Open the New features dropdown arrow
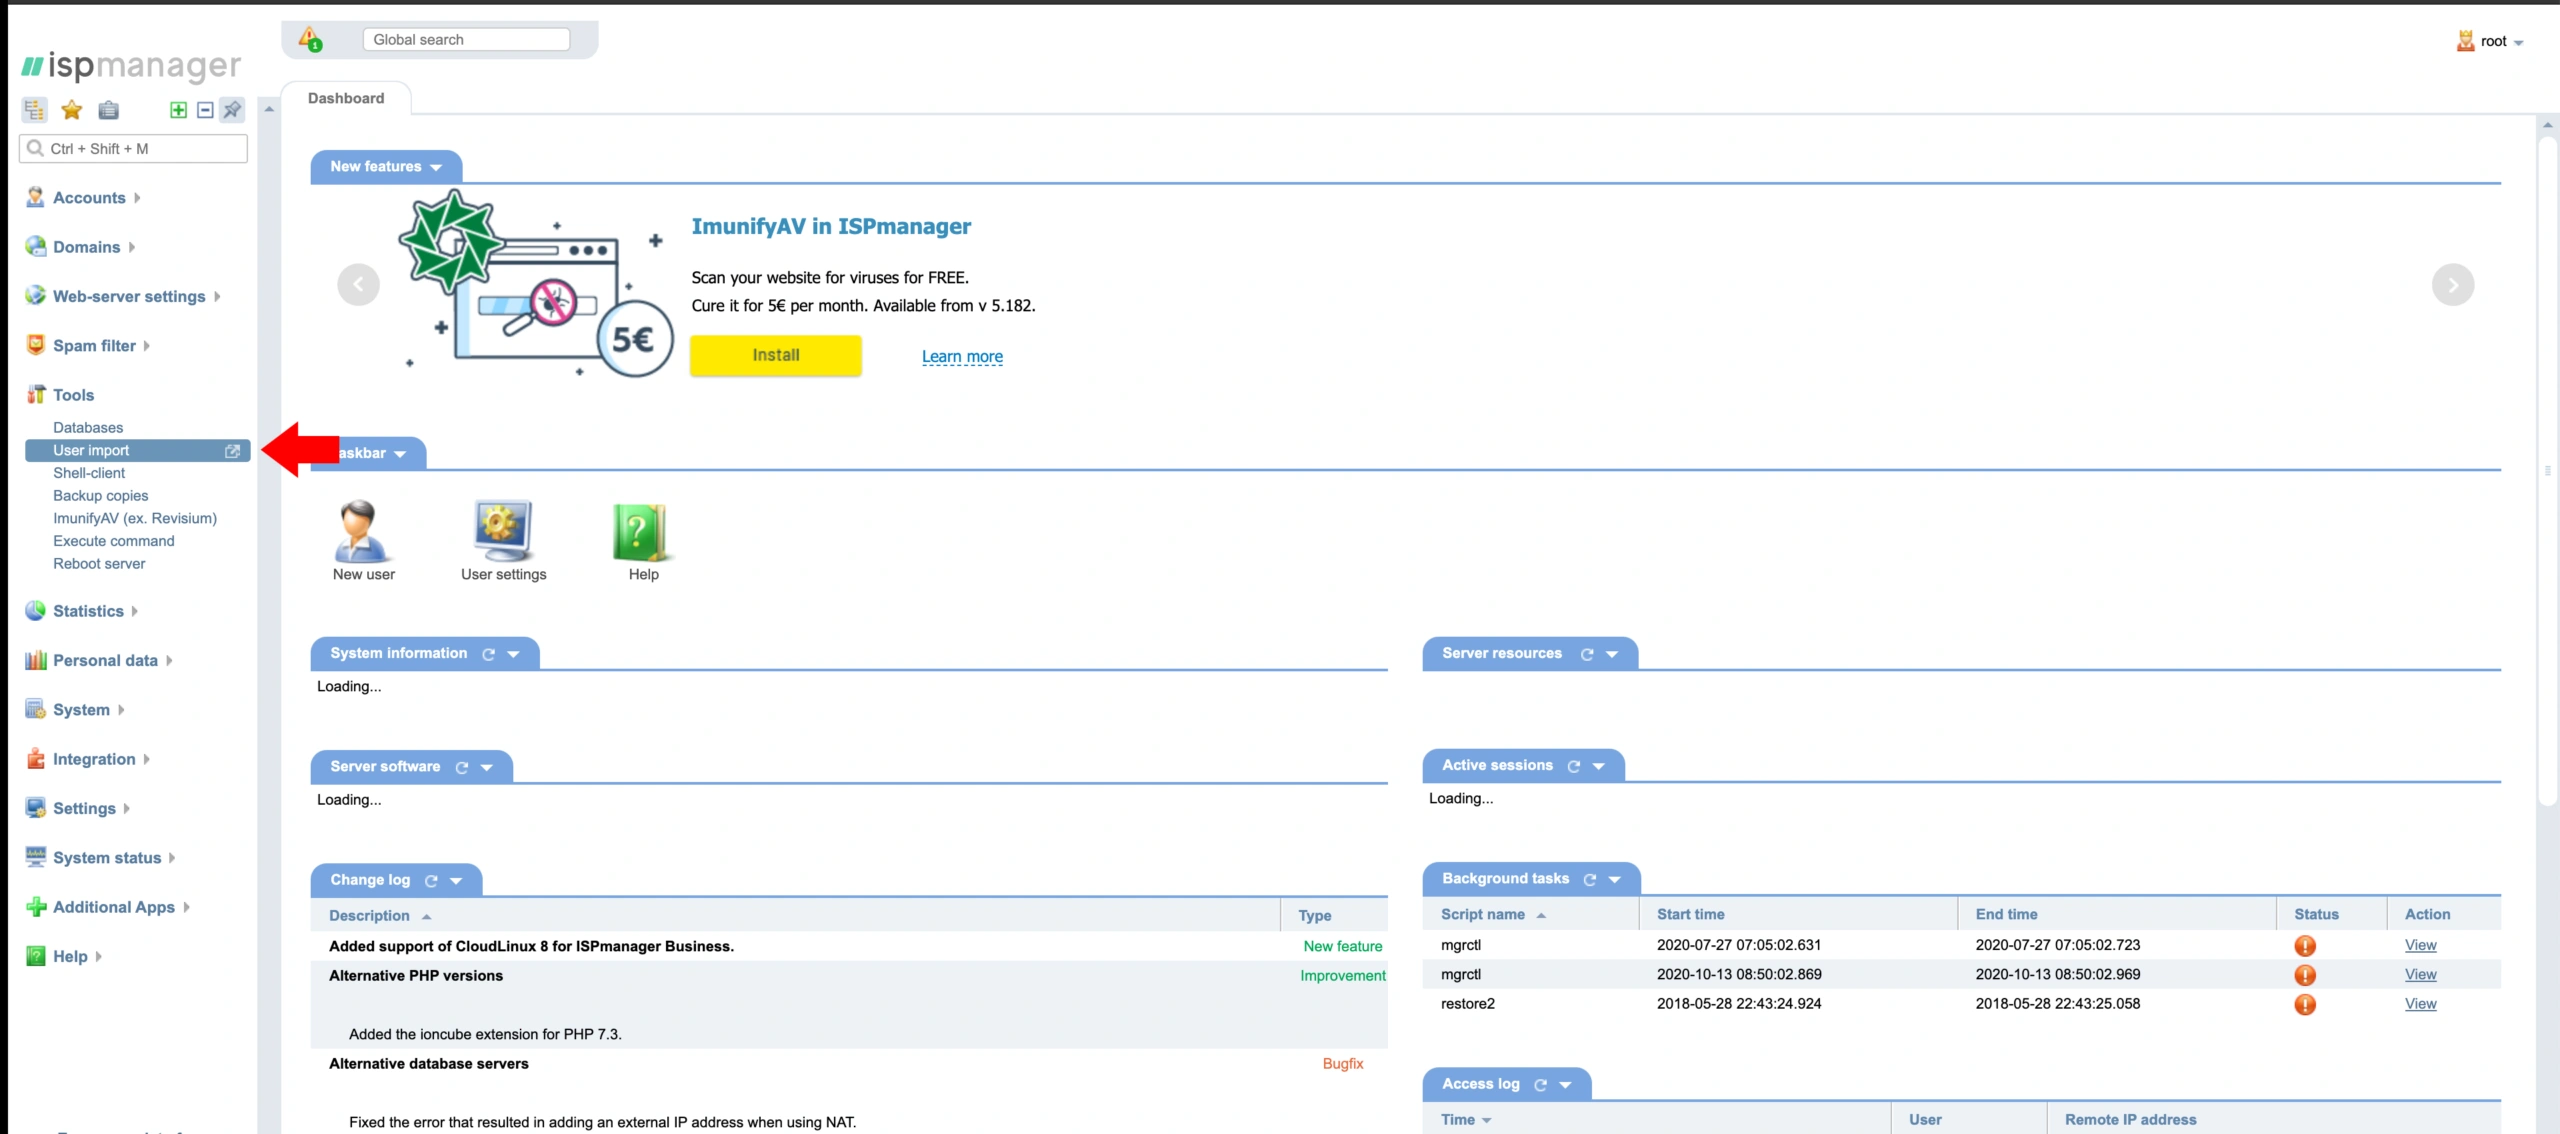The height and width of the screenshot is (1134, 2560). point(436,167)
